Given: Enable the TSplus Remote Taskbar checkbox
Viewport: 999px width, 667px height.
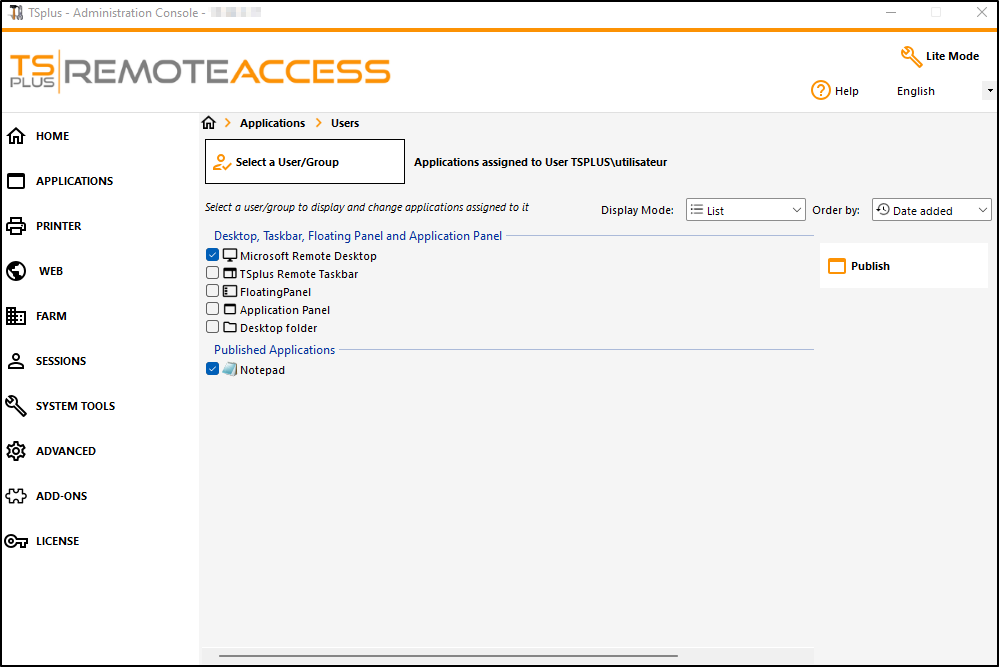Looking at the screenshot, I should pos(212,272).
